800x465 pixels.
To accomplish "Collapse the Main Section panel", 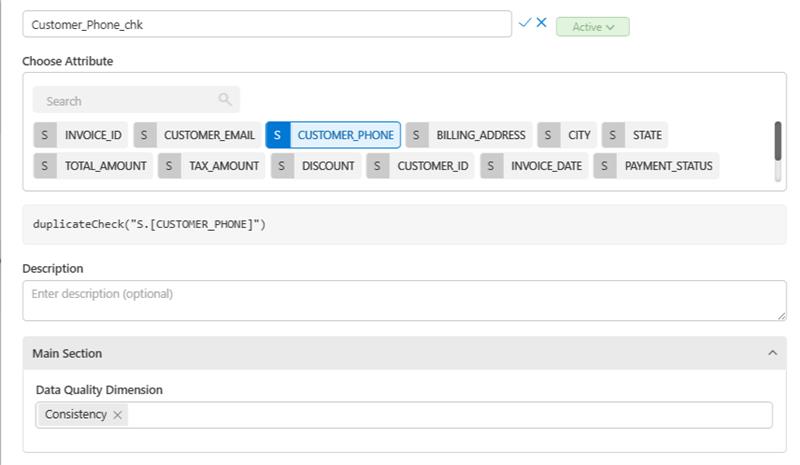I will coord(772,353).
